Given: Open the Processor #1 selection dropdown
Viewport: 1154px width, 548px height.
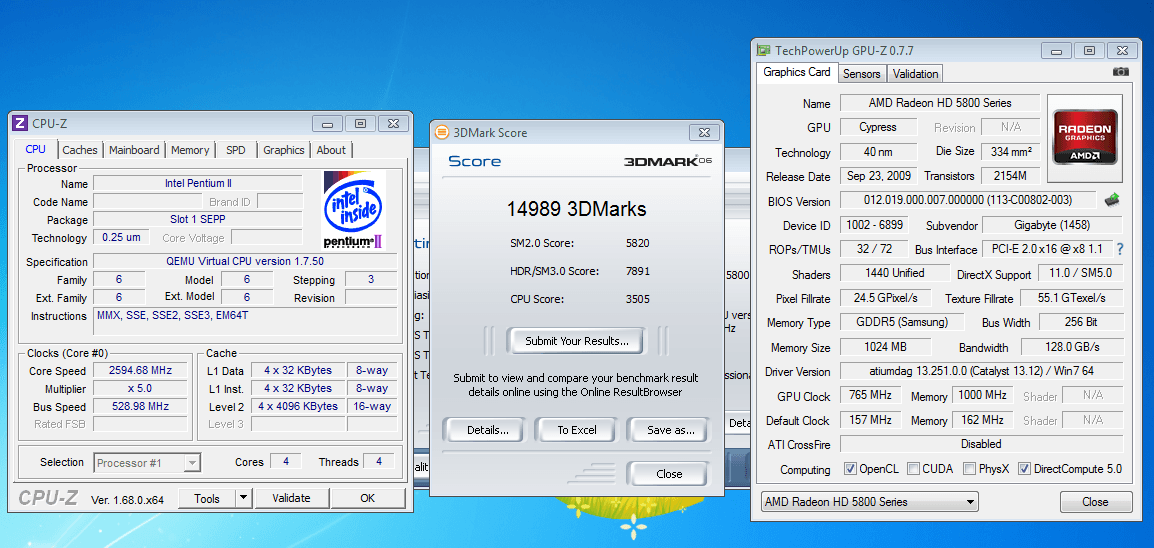Looking at the screenshot, I should (147, 463).
